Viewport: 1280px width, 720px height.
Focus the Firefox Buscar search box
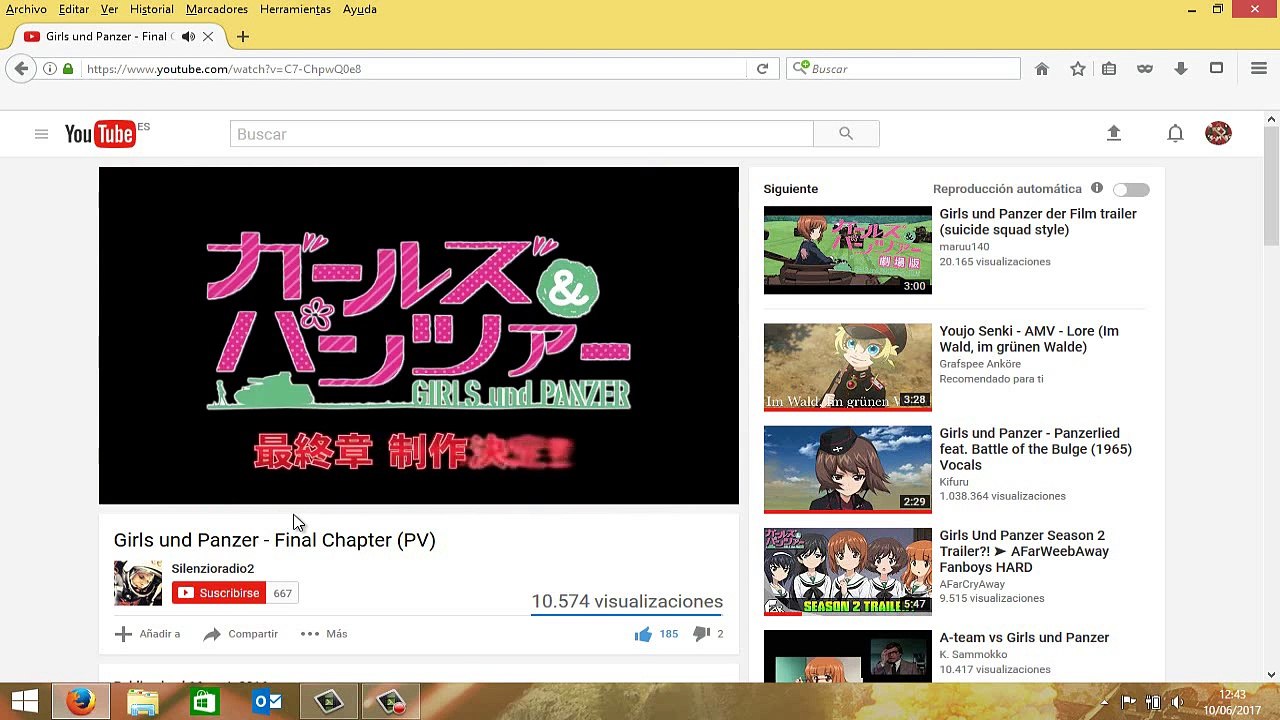pyautogui.click(x=903, y=69)
